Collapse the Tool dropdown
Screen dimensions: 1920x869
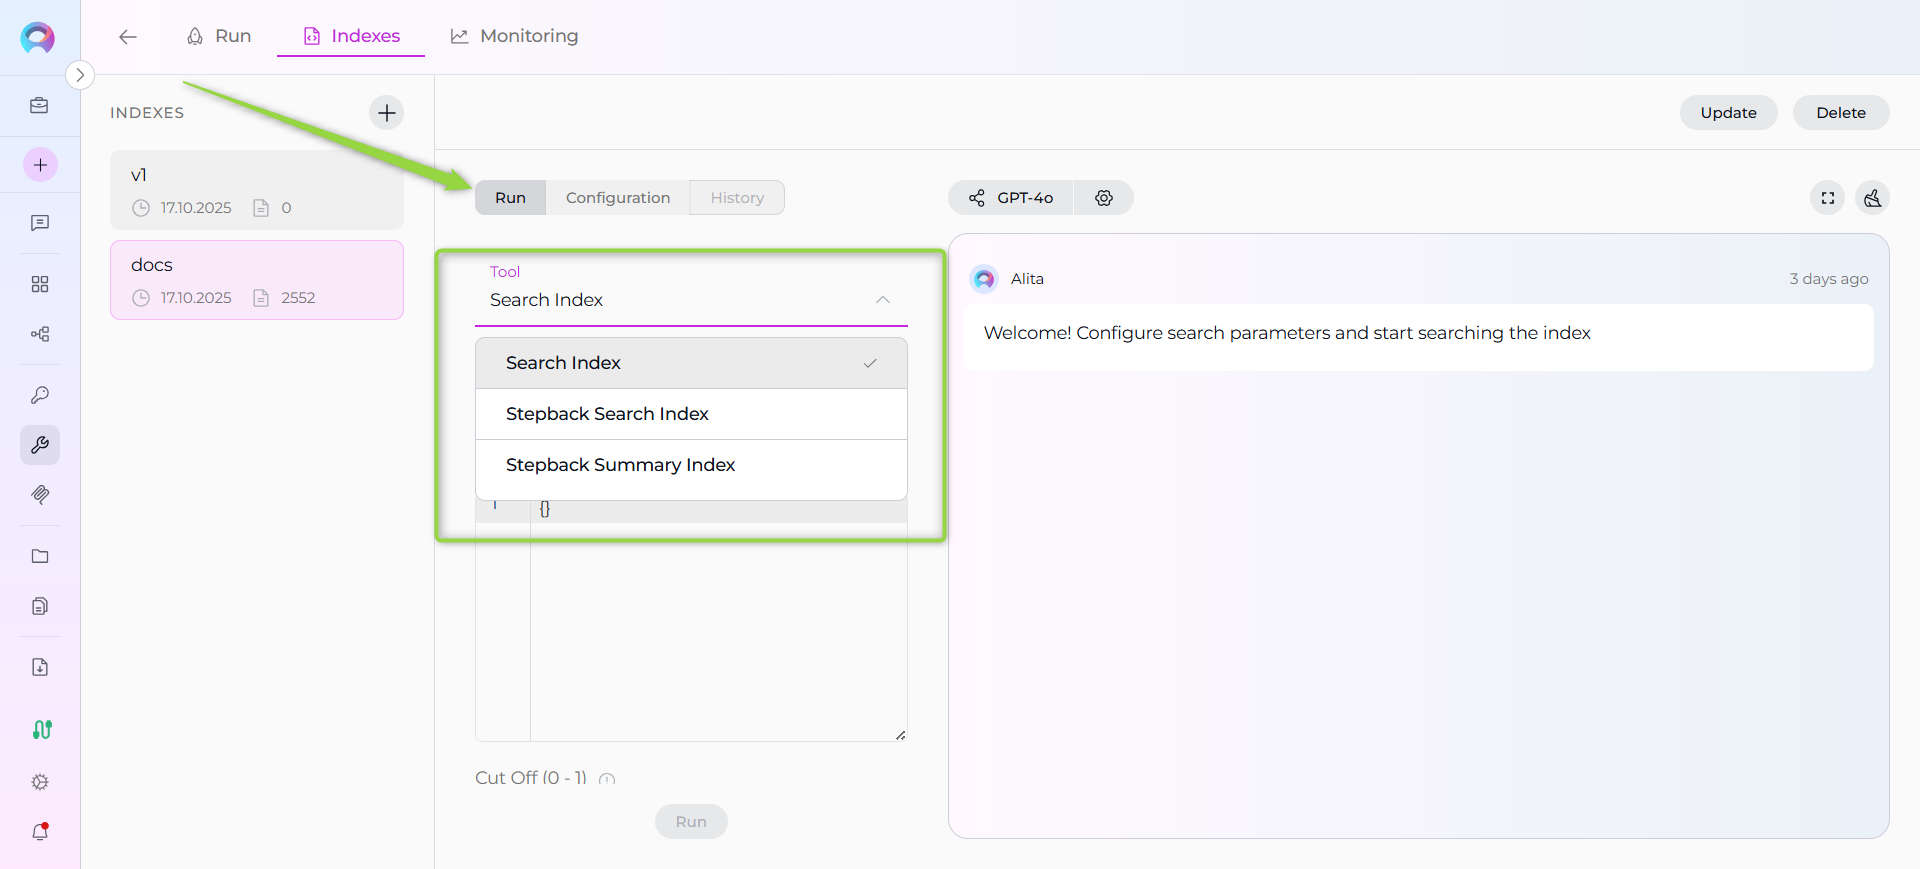tap(882, 300)
